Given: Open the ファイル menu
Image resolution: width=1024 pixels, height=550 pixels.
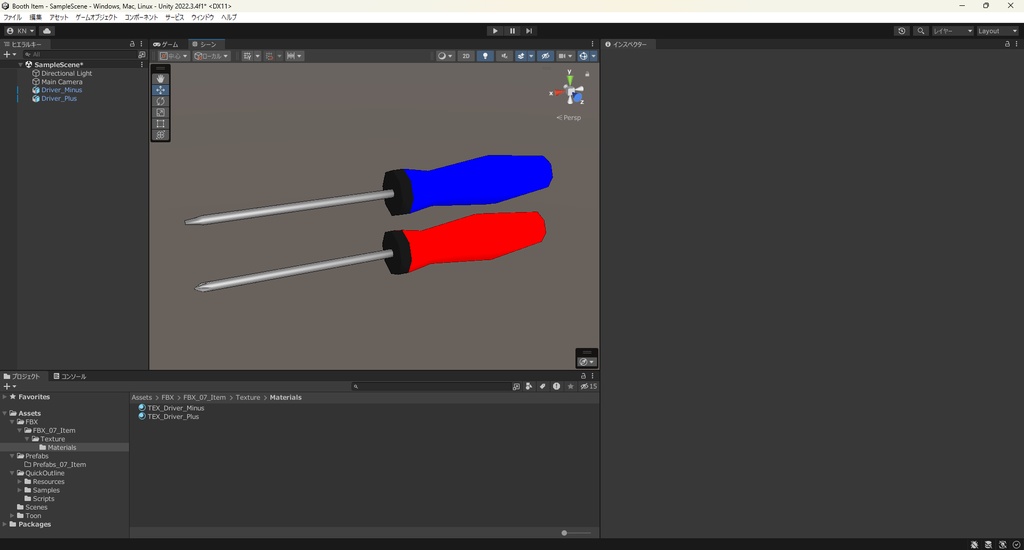Looking at the screenshot, I should tap(12, 18).
